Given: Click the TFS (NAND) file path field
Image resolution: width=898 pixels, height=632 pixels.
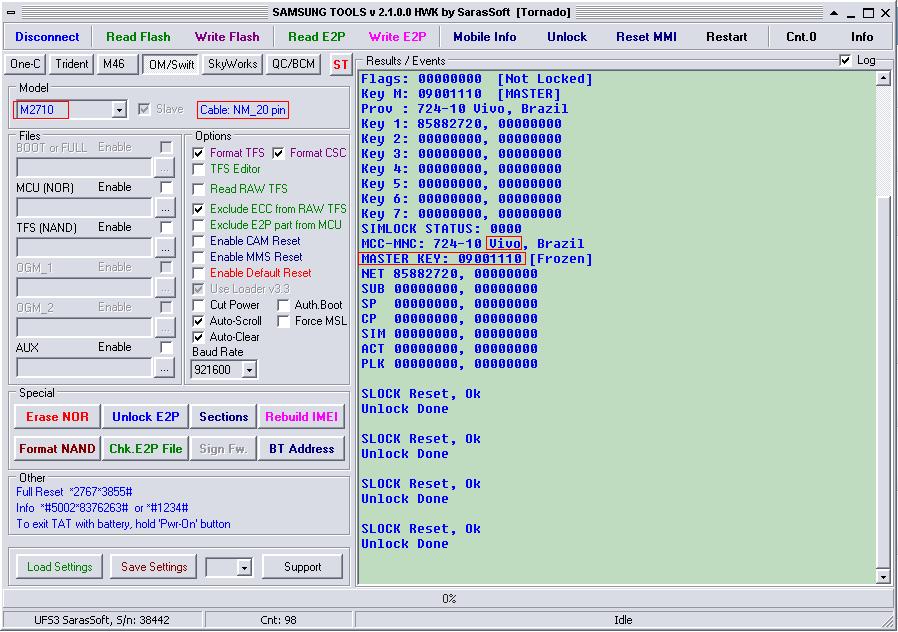Looking at the screenshot, I should [84, 248].
